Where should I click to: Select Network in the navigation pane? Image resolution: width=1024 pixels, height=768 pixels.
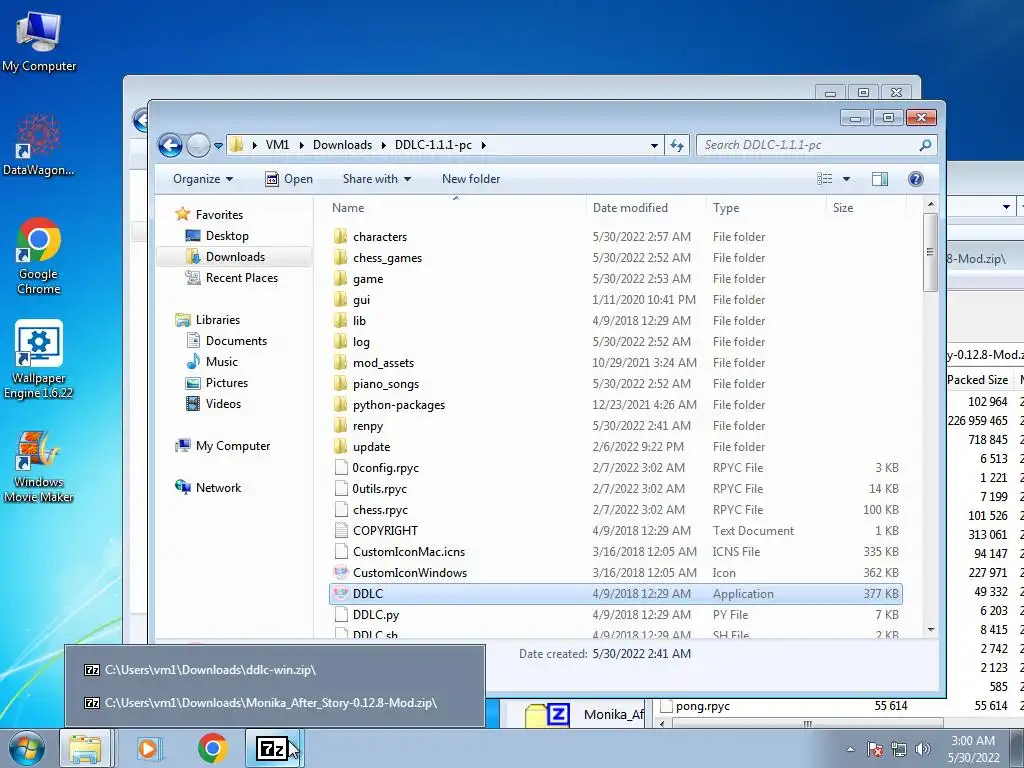218,488
